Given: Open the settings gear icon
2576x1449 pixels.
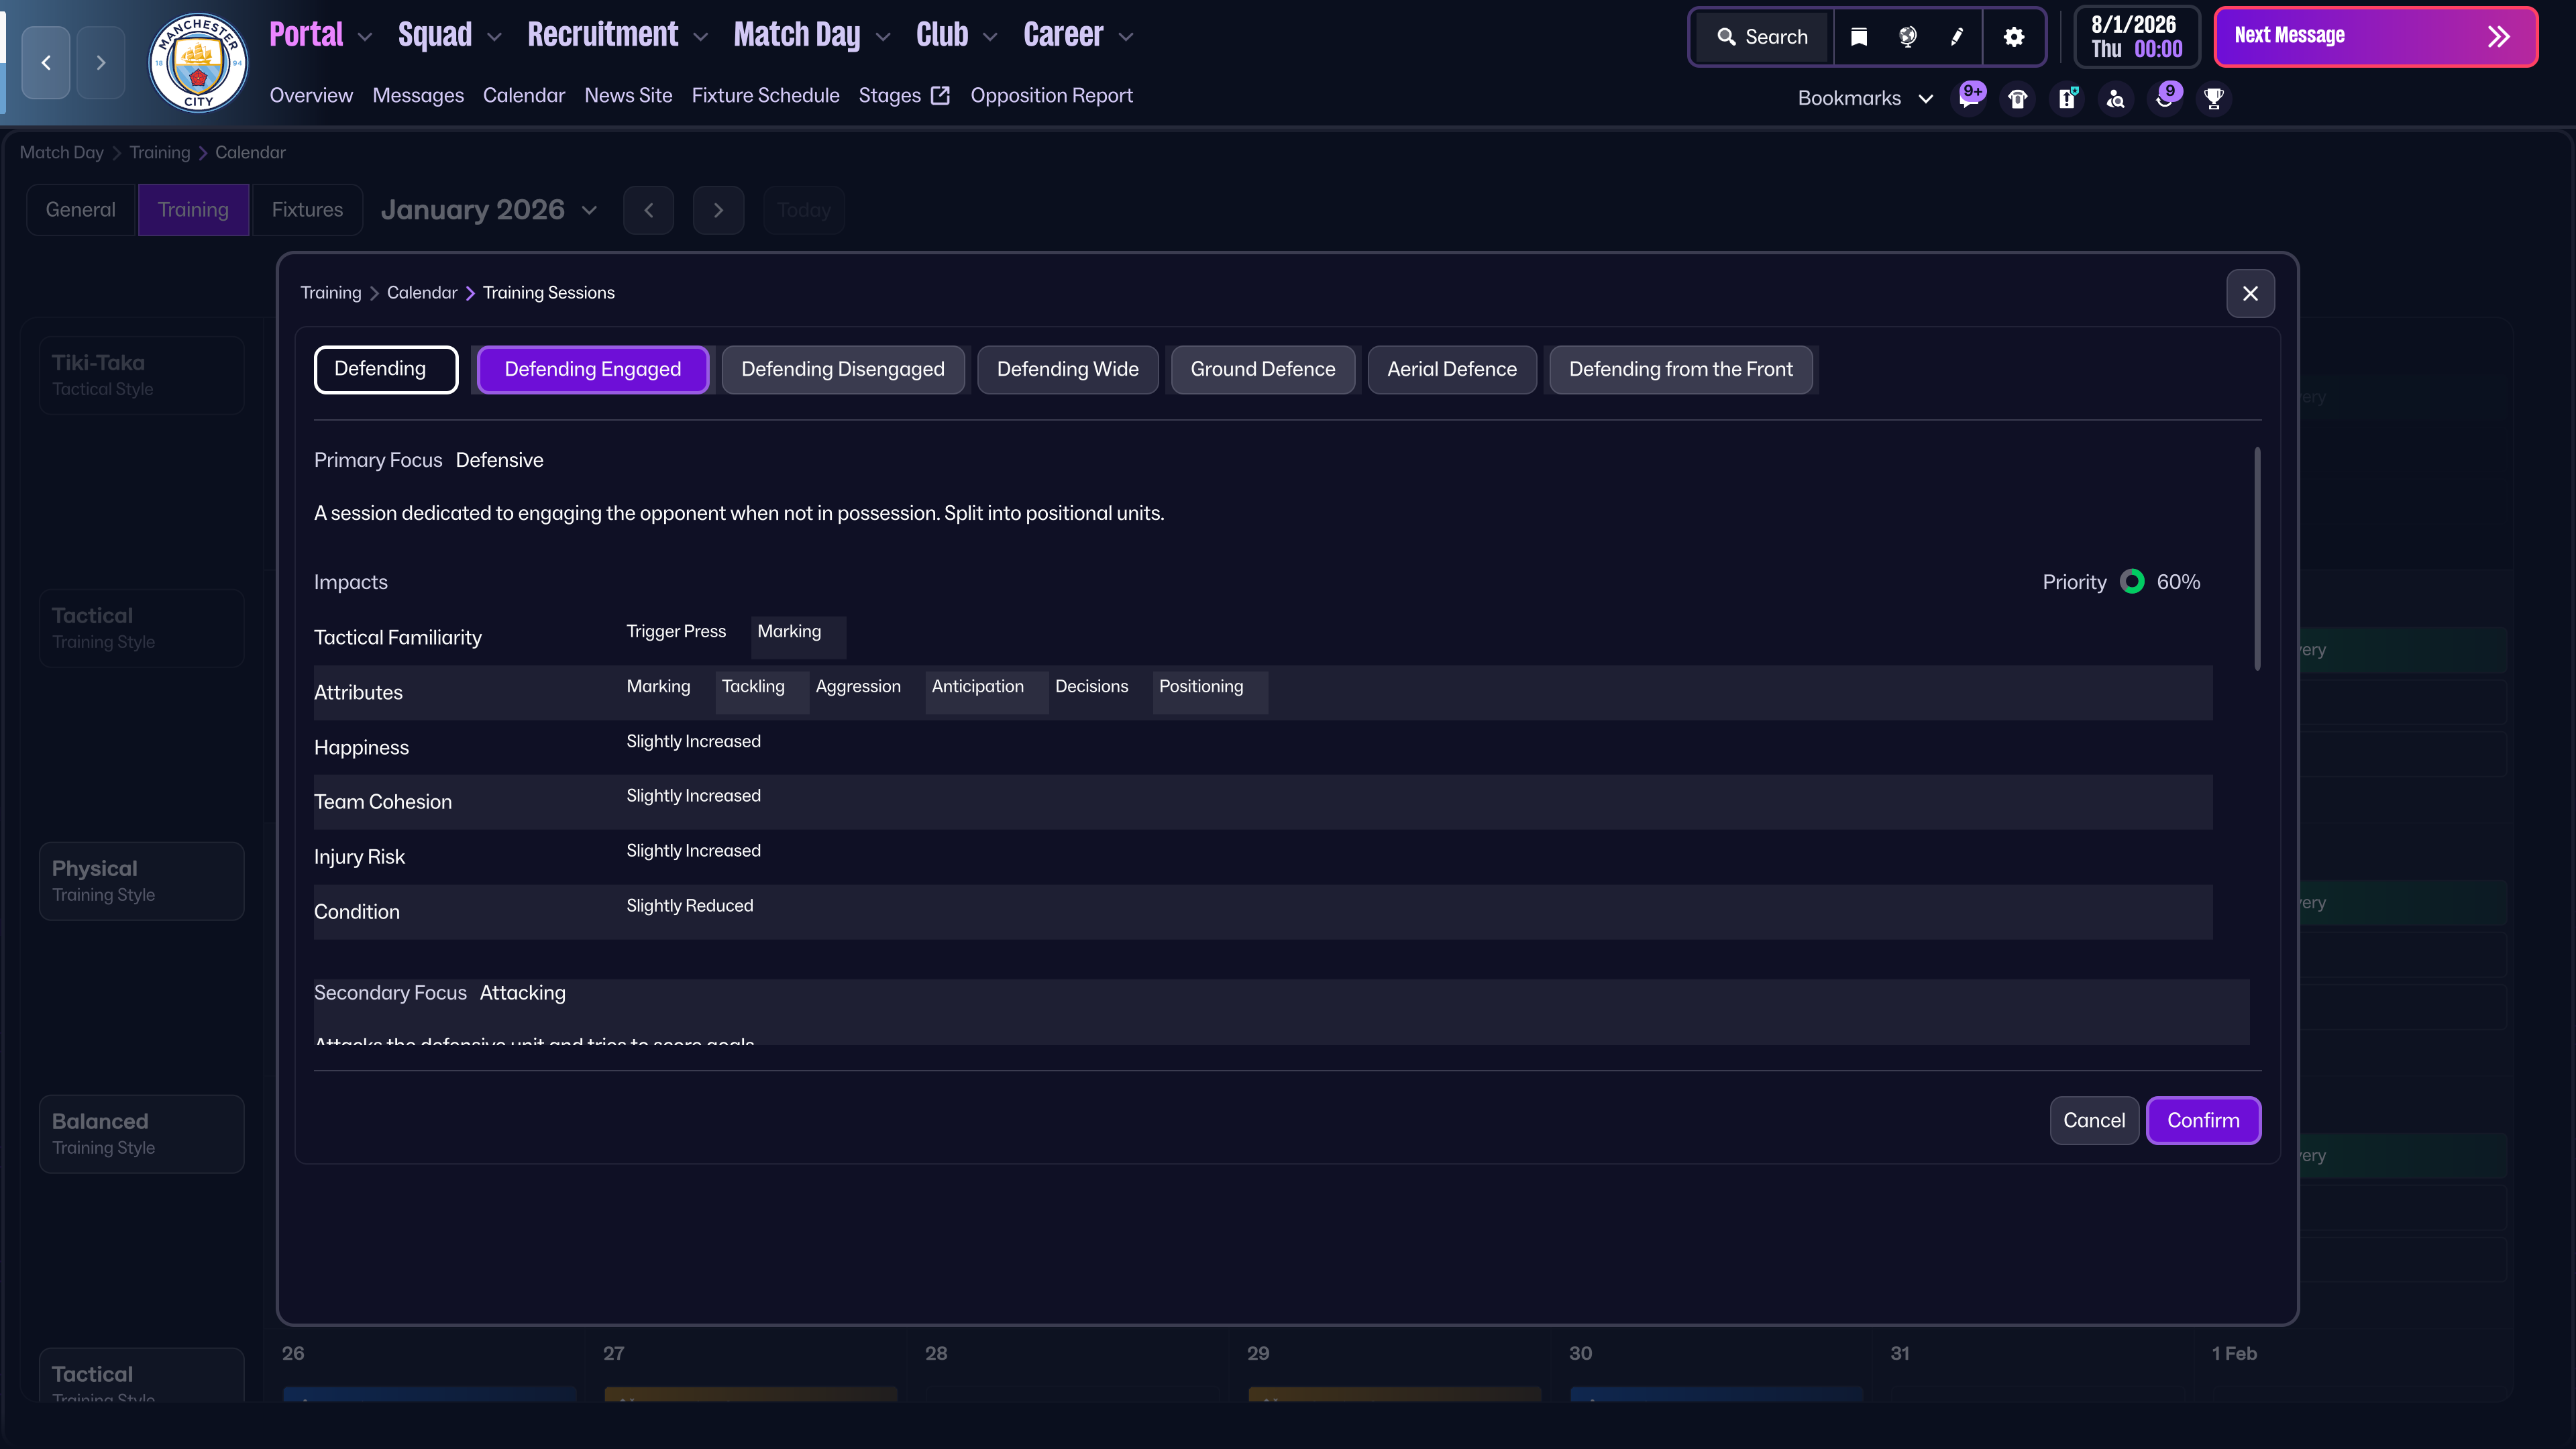Looking at the screenshot, I should coord(2014,37).
